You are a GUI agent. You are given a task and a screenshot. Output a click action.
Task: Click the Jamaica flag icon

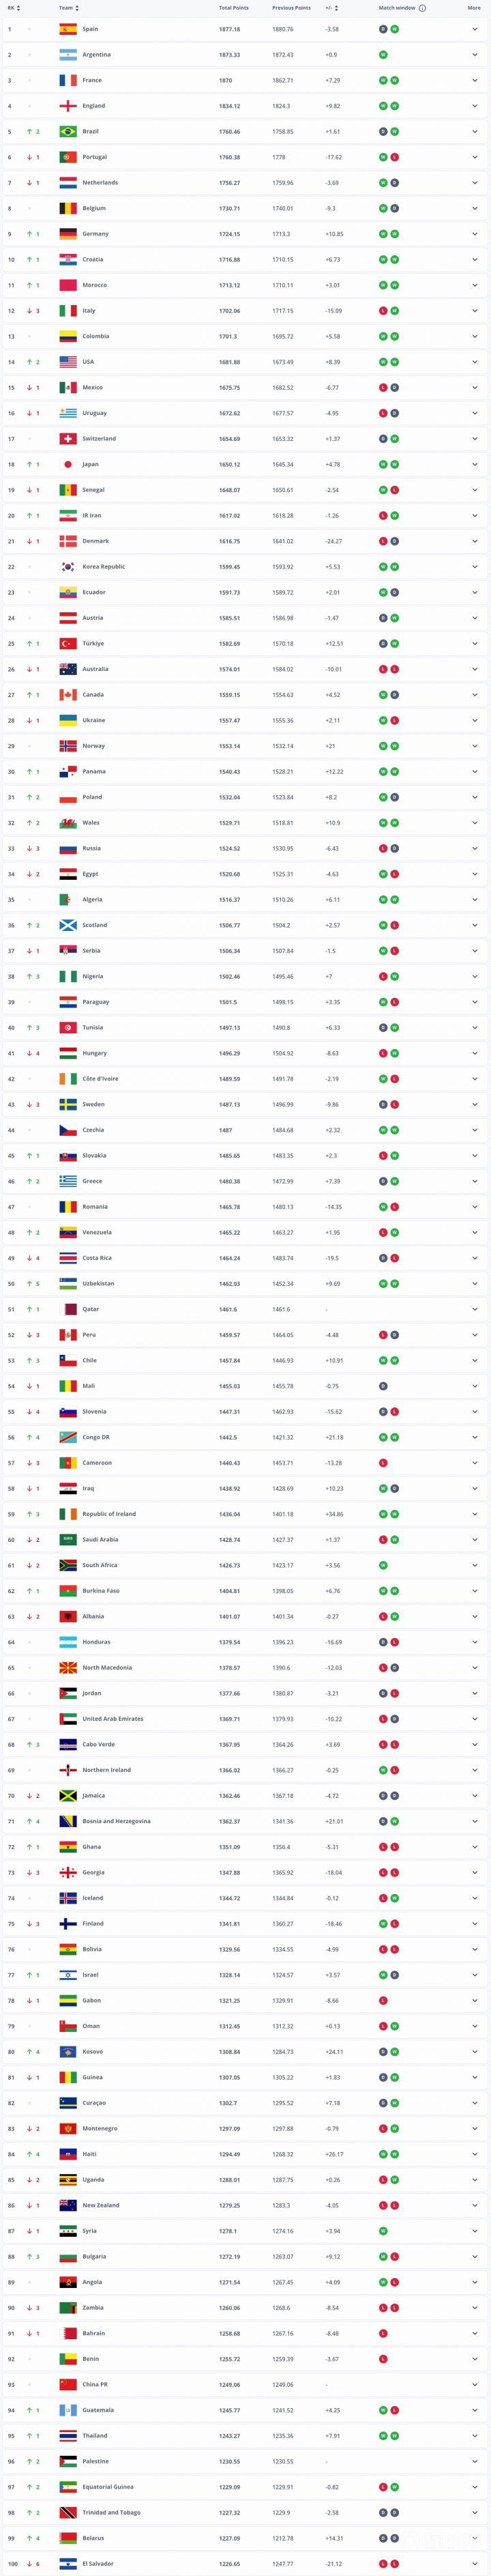pos(68,1796)
